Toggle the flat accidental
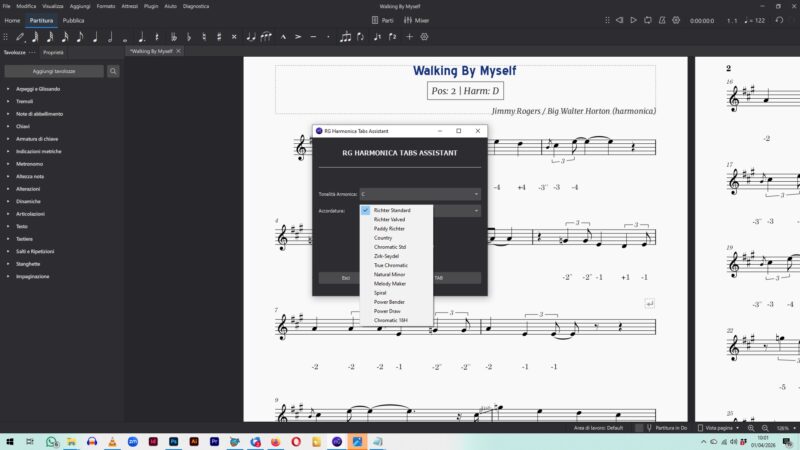800x450 pixels. point(189,37)
